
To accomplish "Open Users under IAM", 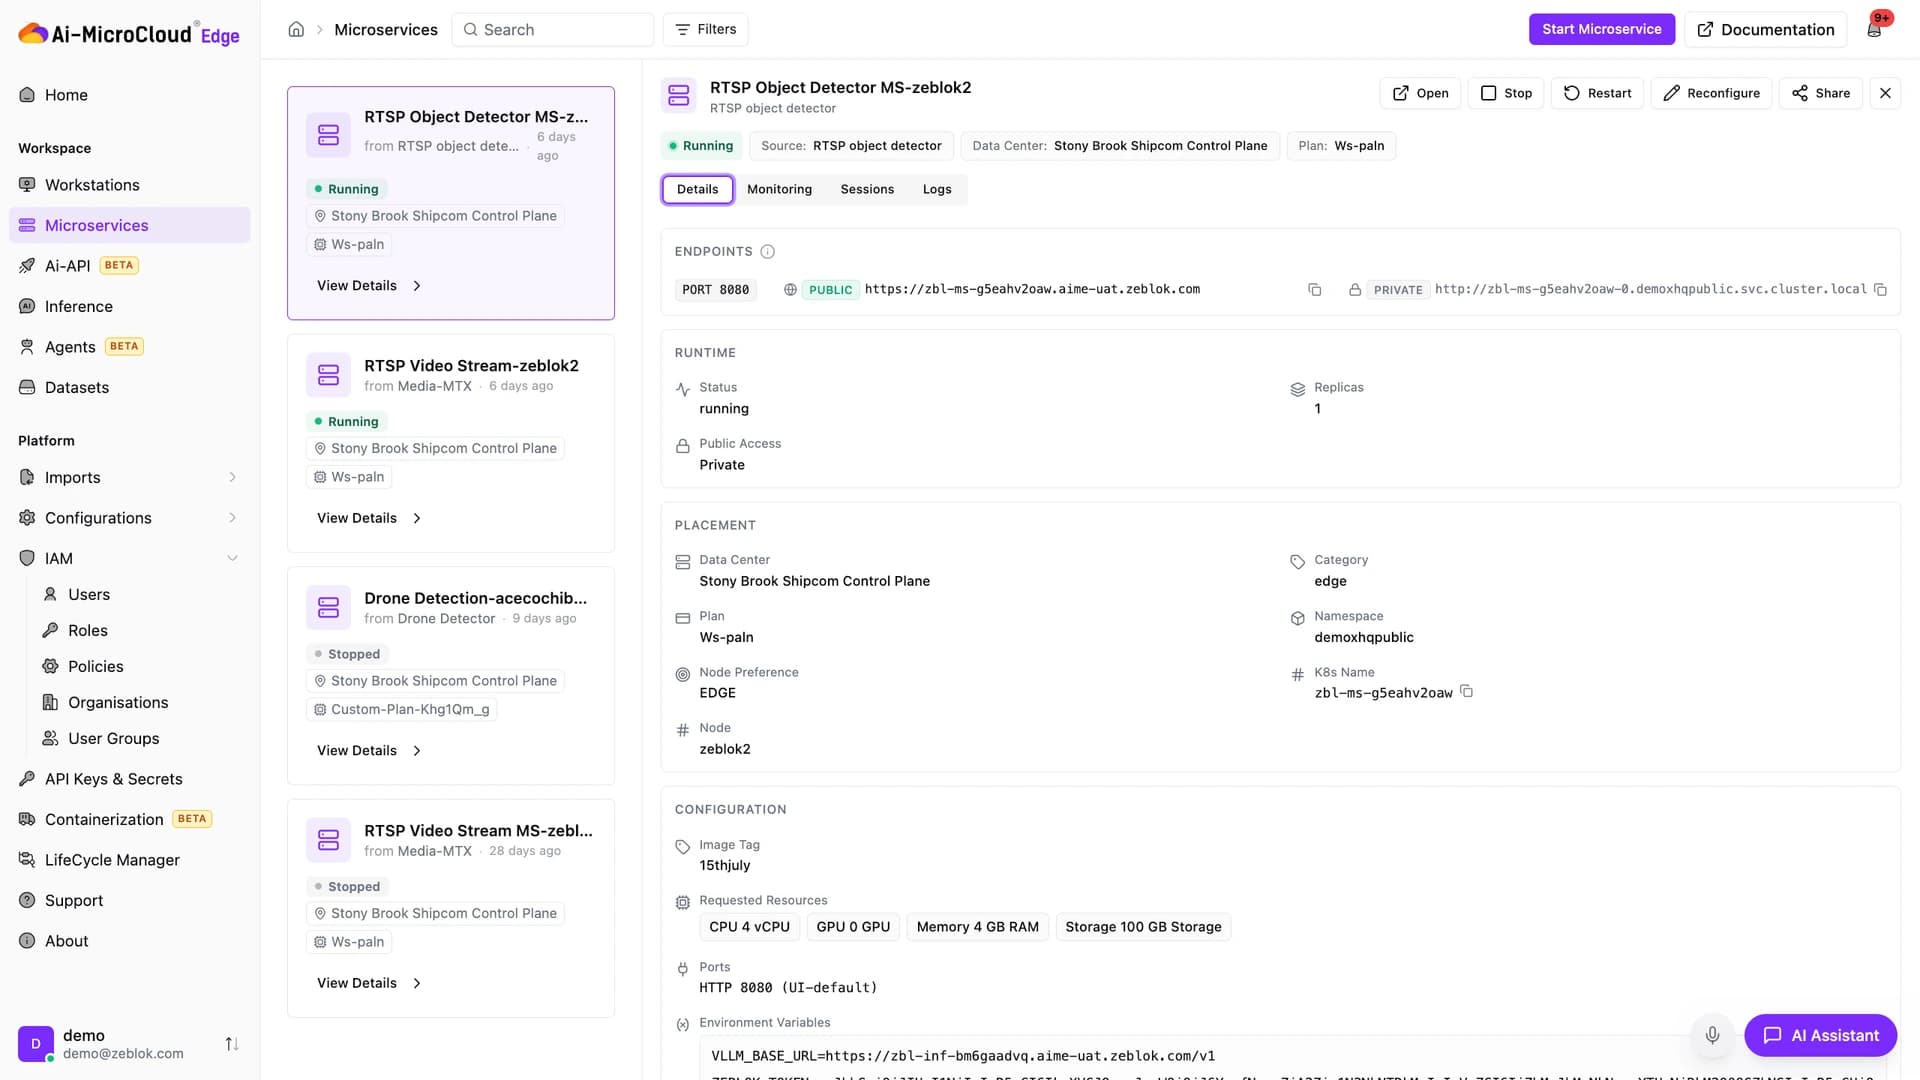I will [x=140, y=594].
